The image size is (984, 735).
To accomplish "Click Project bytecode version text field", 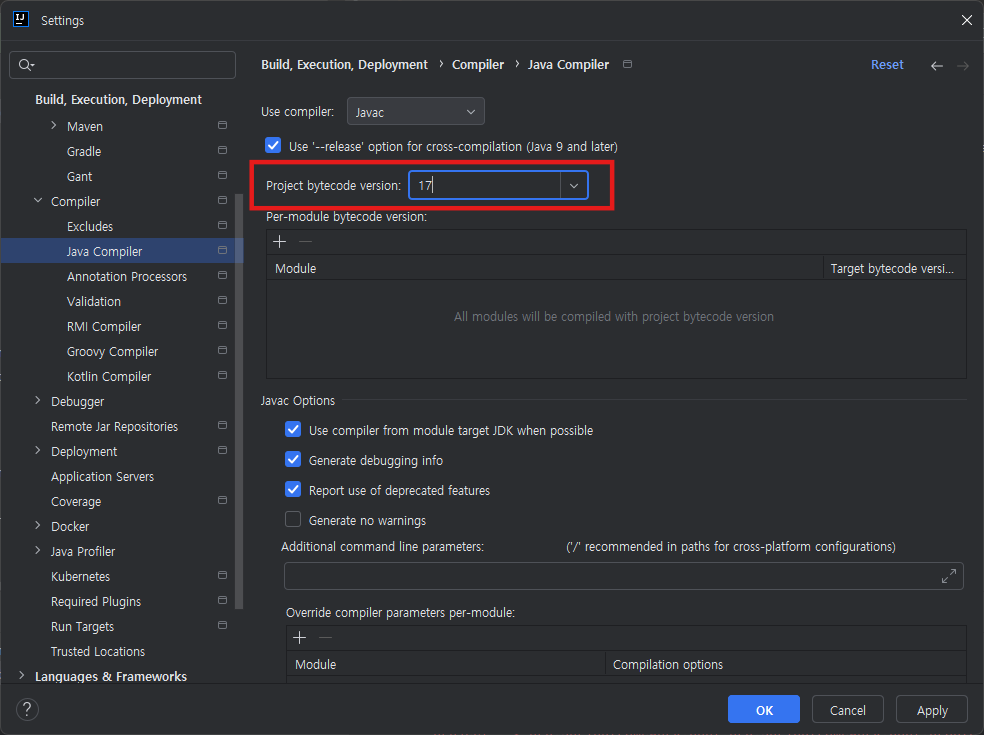I will 484,185.
